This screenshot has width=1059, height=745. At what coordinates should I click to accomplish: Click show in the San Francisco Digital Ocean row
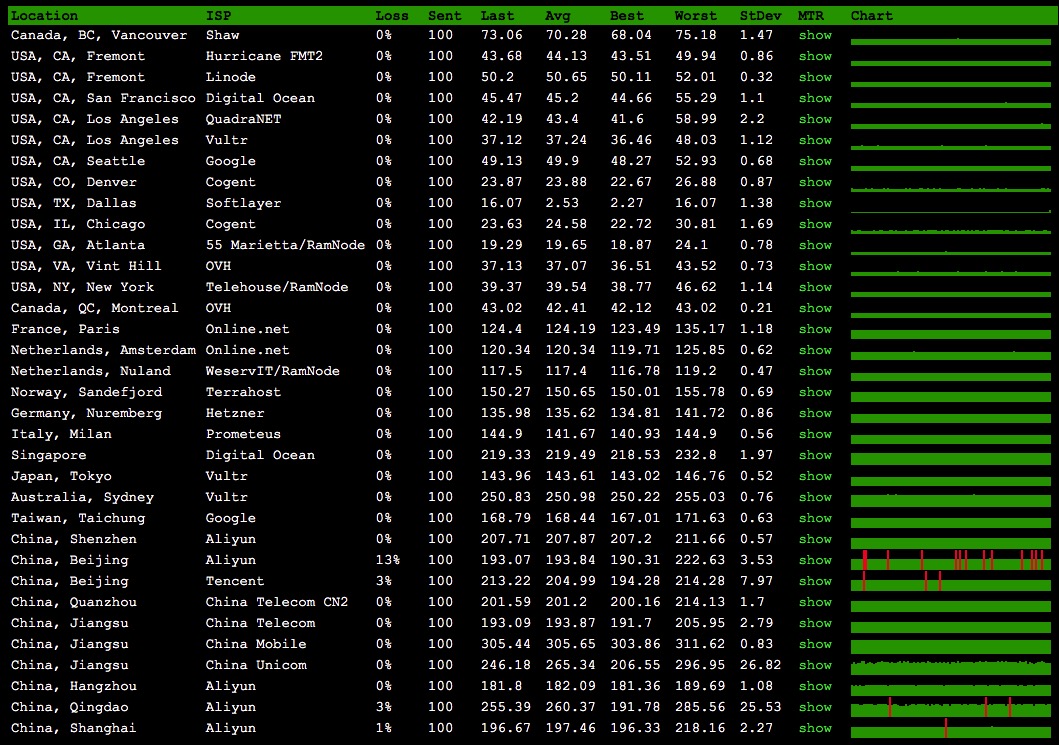tap(815, 98)
